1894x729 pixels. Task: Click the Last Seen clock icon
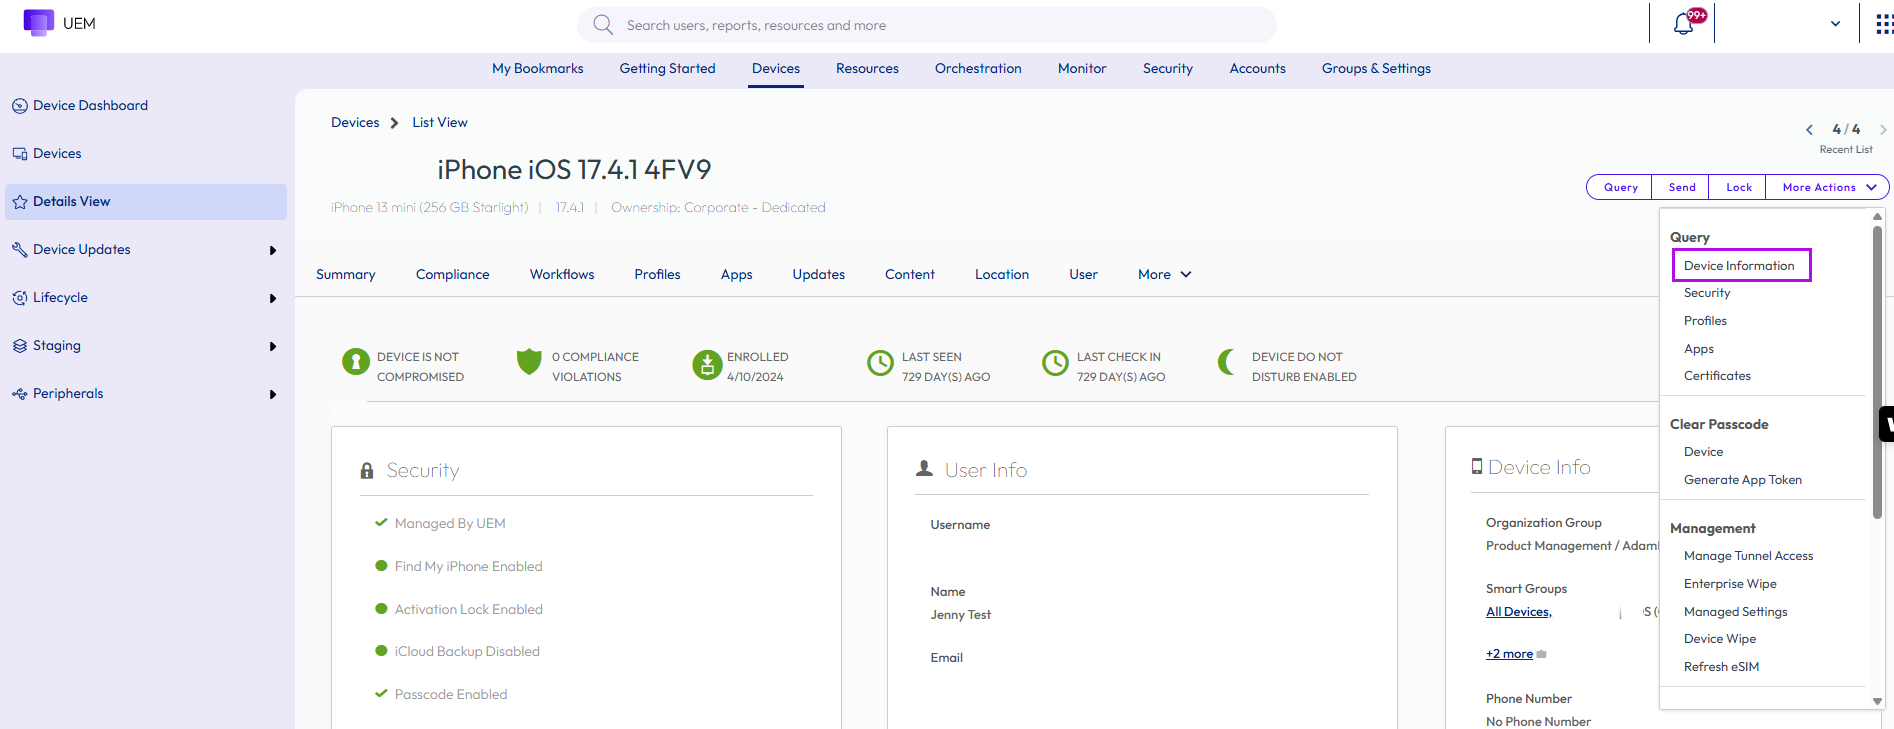(x=880, y=363)
